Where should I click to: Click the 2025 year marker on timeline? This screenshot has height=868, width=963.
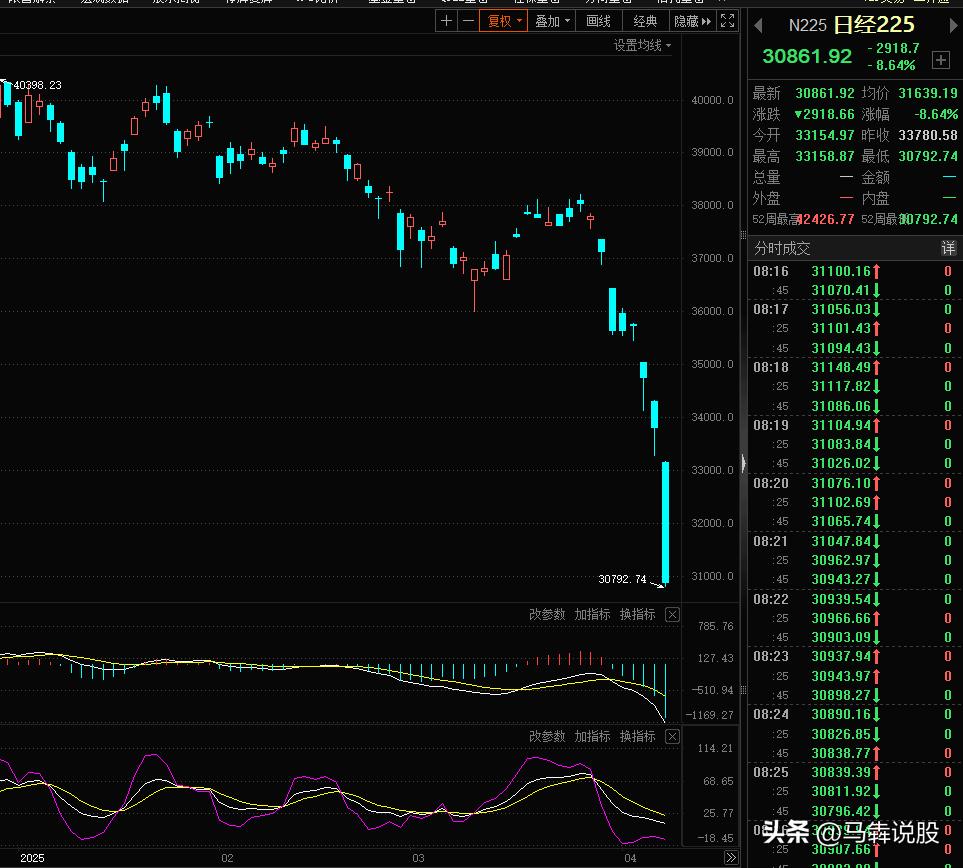(32, 858)
